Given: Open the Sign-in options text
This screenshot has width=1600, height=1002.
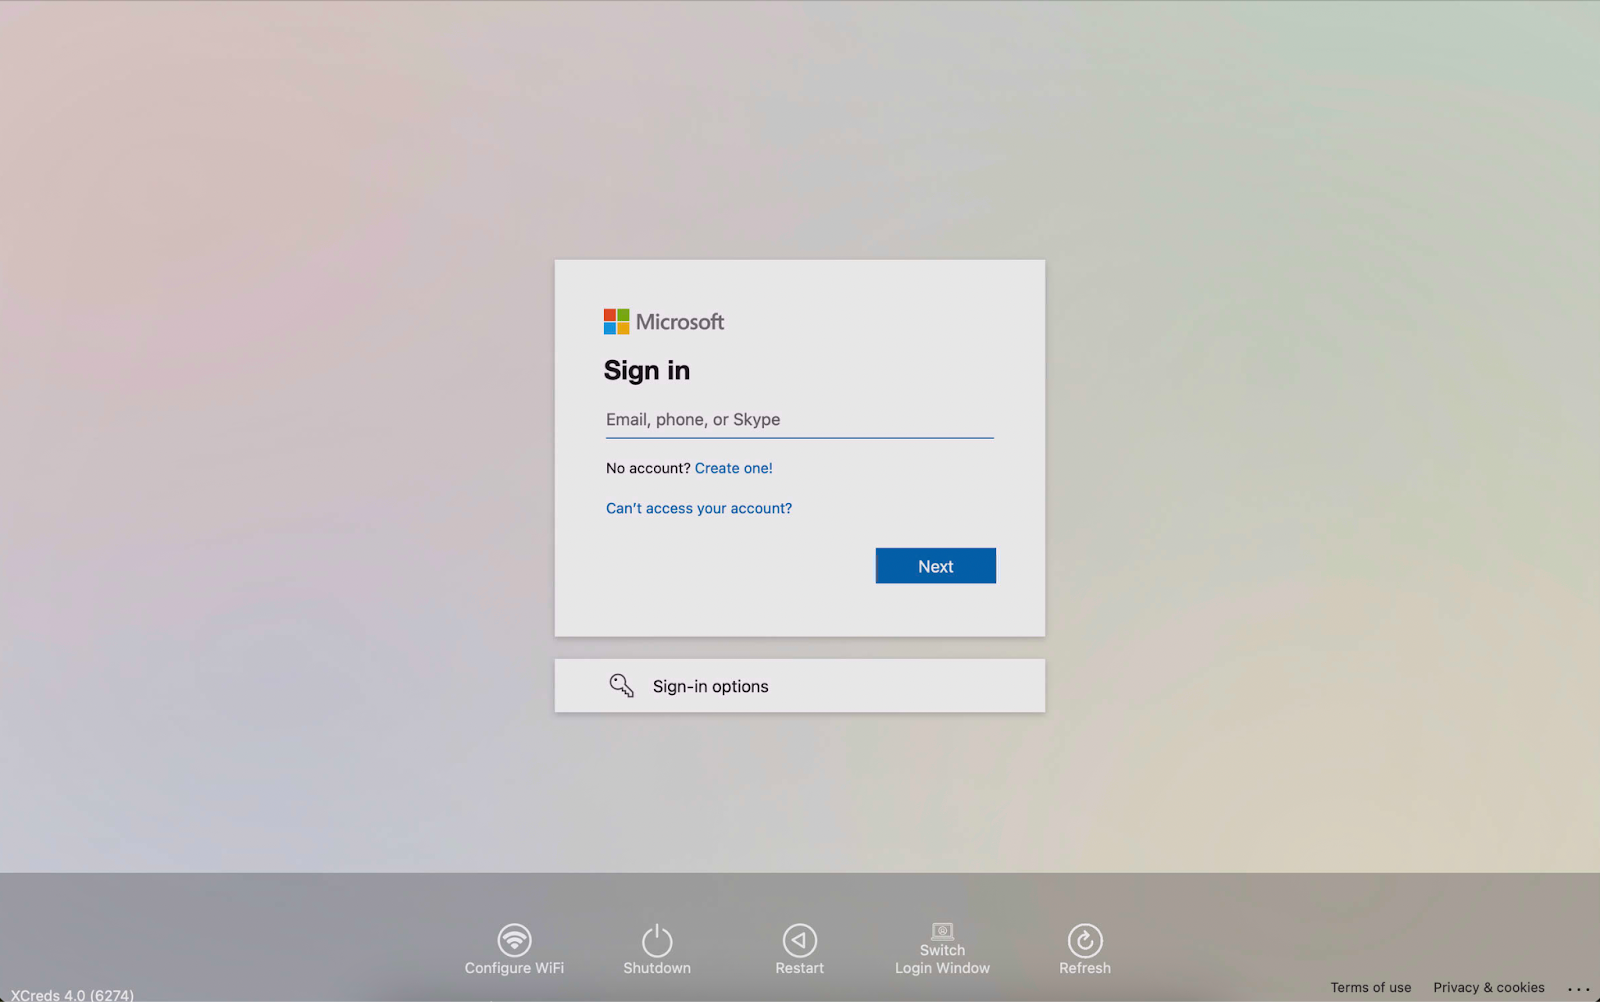Looking at the screenshot, I should pyautogui.click(x=711, y=686).
